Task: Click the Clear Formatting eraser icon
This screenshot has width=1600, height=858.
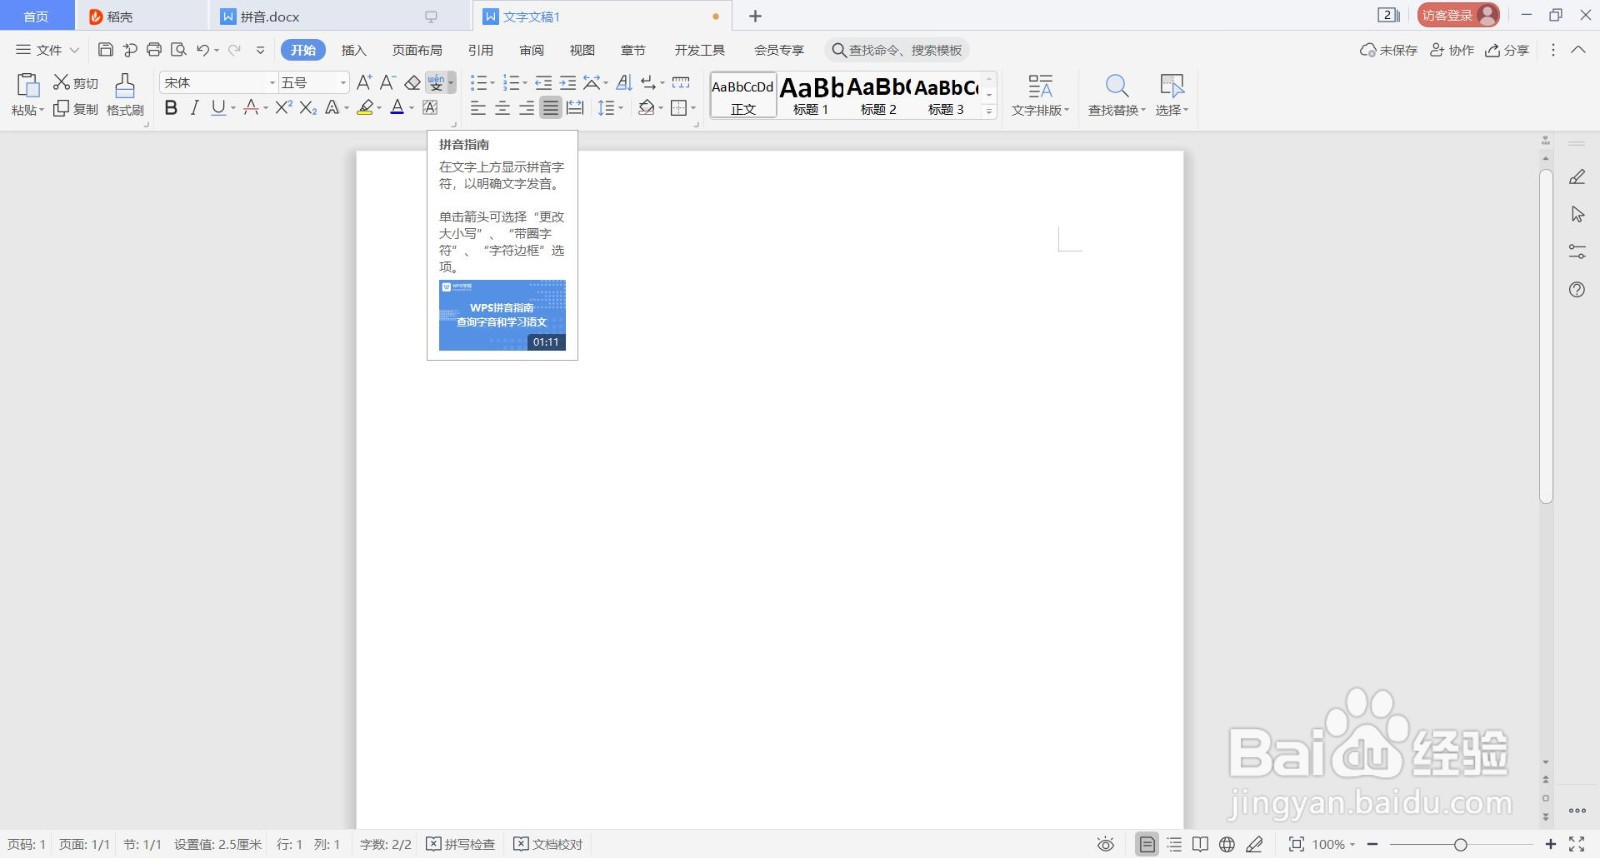Action: click(x=412, y=82)
